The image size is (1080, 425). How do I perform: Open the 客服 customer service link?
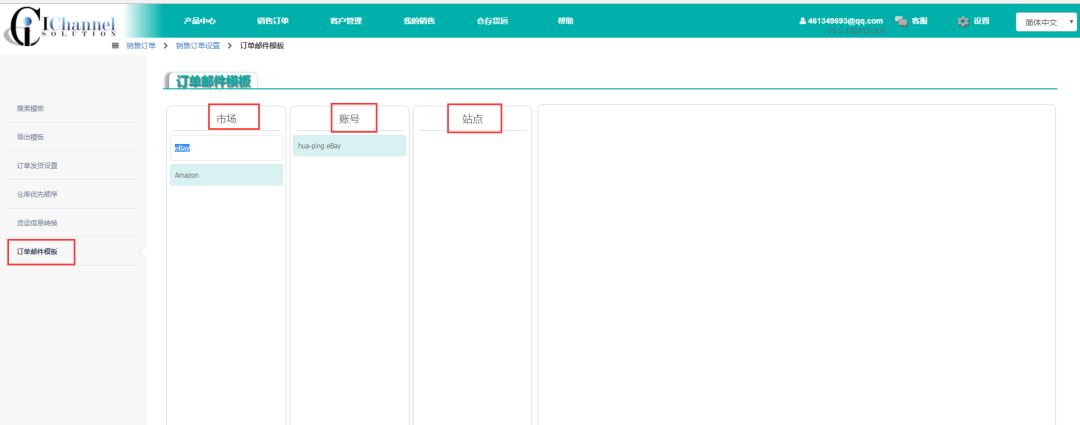tap(920, 21)
